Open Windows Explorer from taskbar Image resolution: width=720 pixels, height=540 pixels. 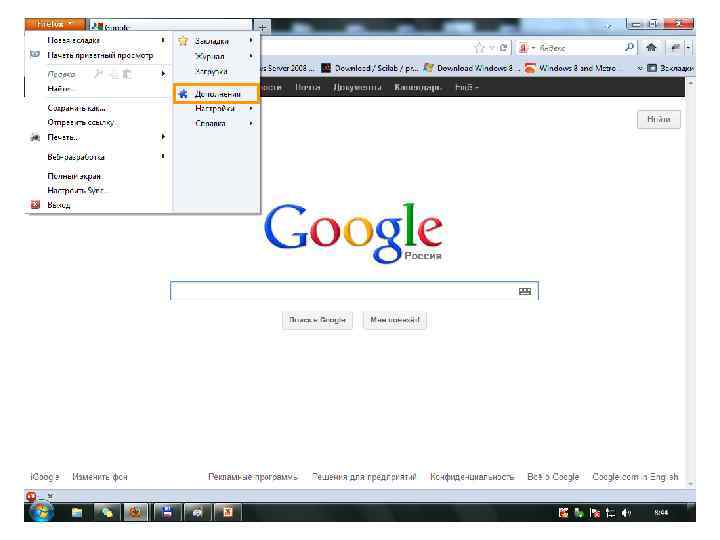click(77, 512)
